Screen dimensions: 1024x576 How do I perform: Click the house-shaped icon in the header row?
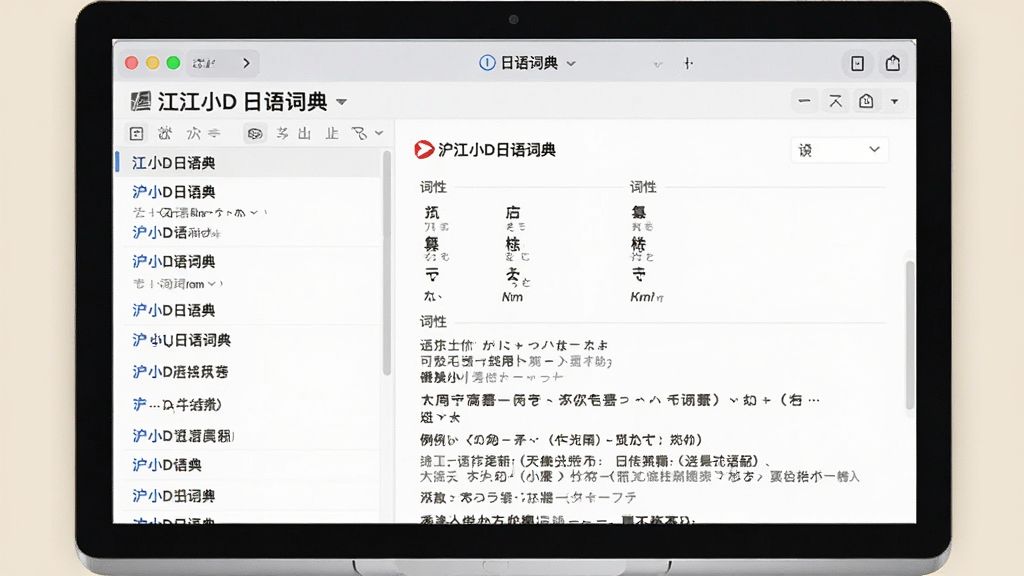tap(866, 101)
